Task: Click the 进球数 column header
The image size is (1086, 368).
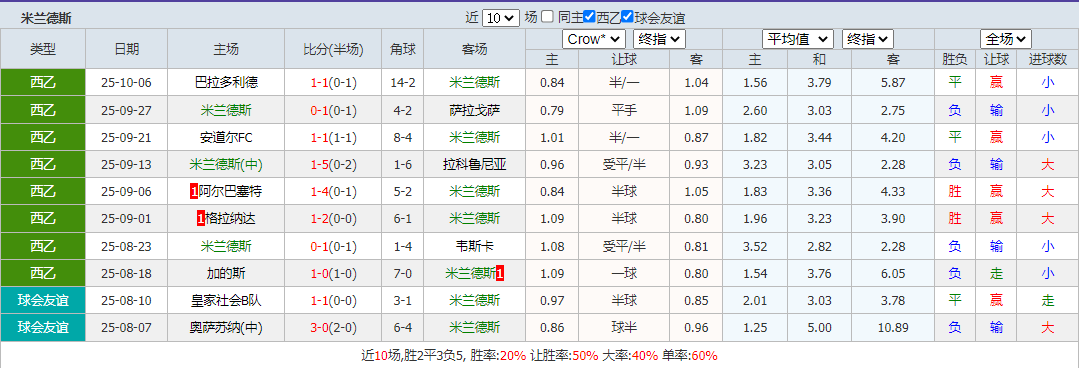Action: pyautogui.click(x=1048, y=60)
